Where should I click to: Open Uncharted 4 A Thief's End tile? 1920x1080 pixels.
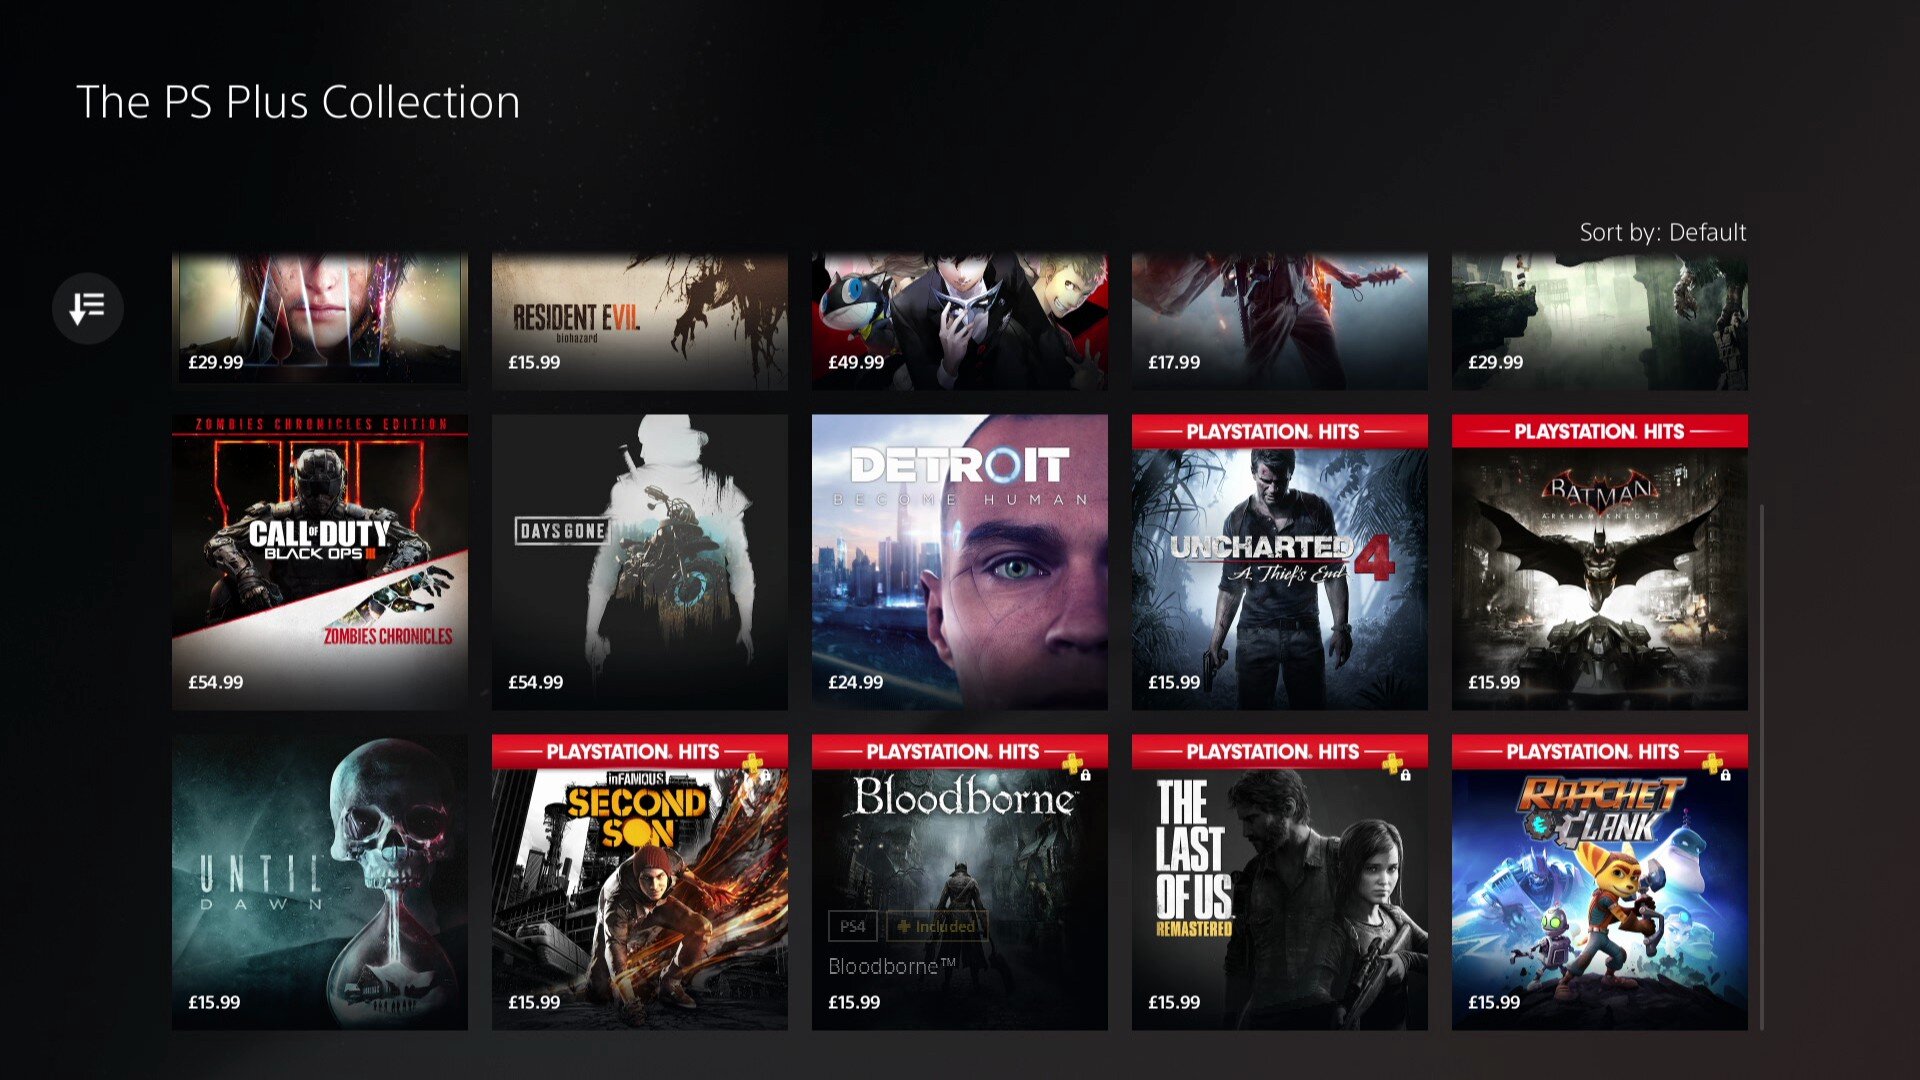(x=1280, y=562)
